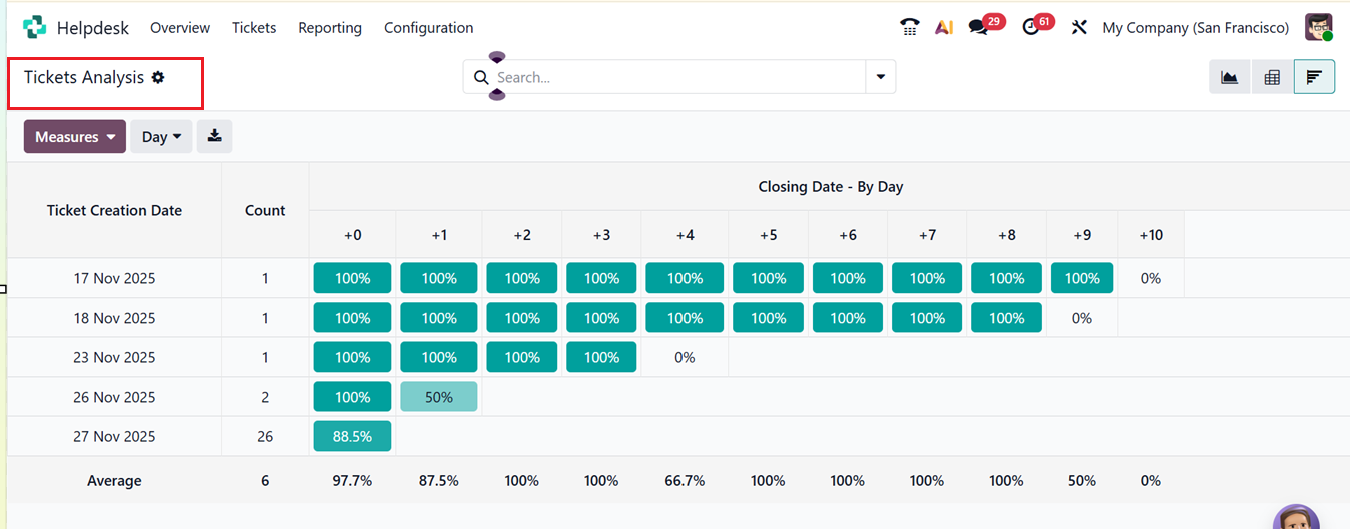Open the Reporting menu

[330, 28]
